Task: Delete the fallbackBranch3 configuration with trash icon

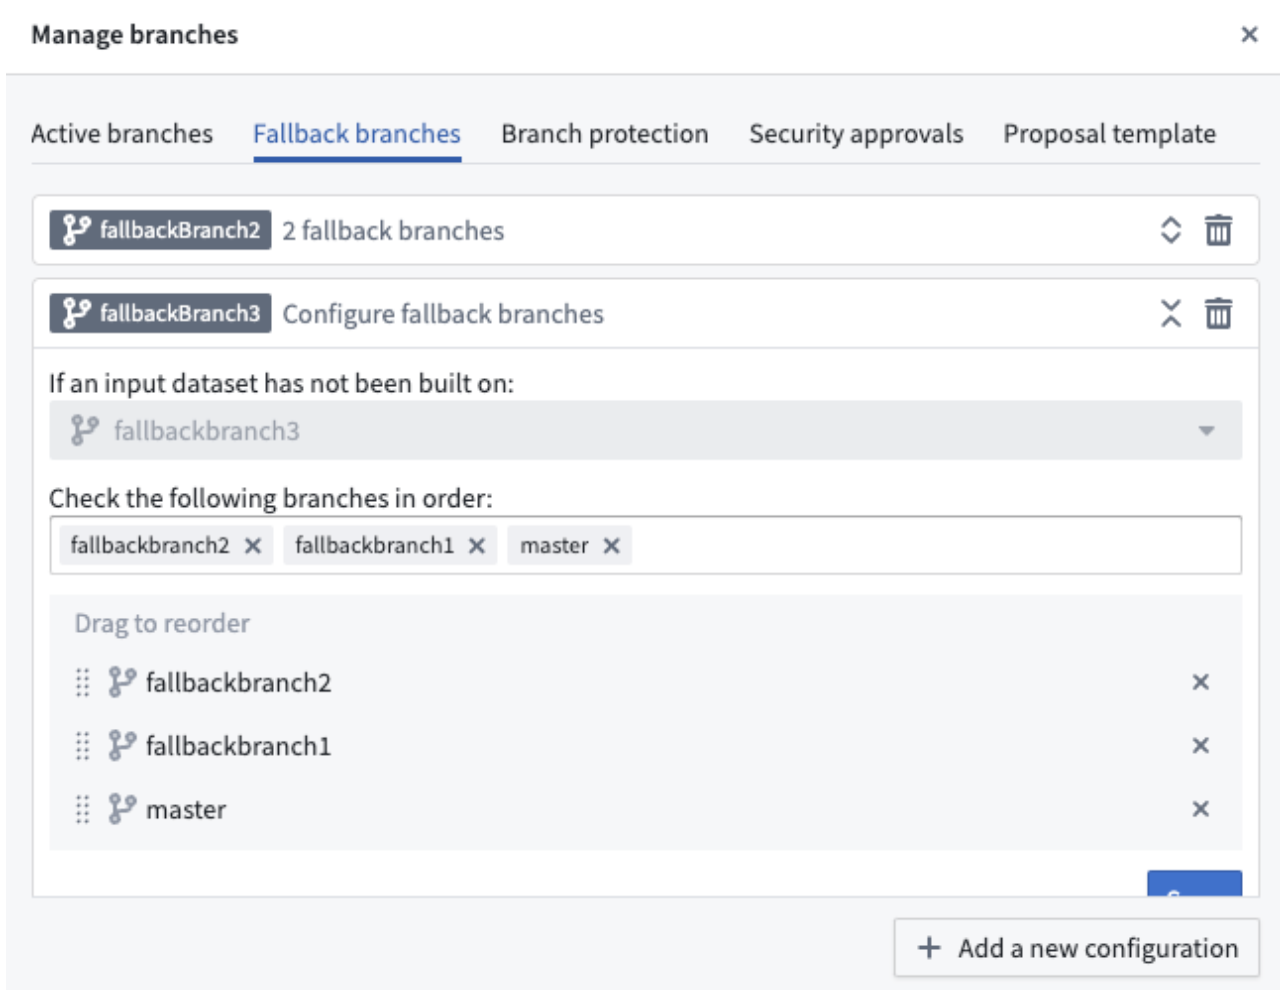Action: [1218, 313]
